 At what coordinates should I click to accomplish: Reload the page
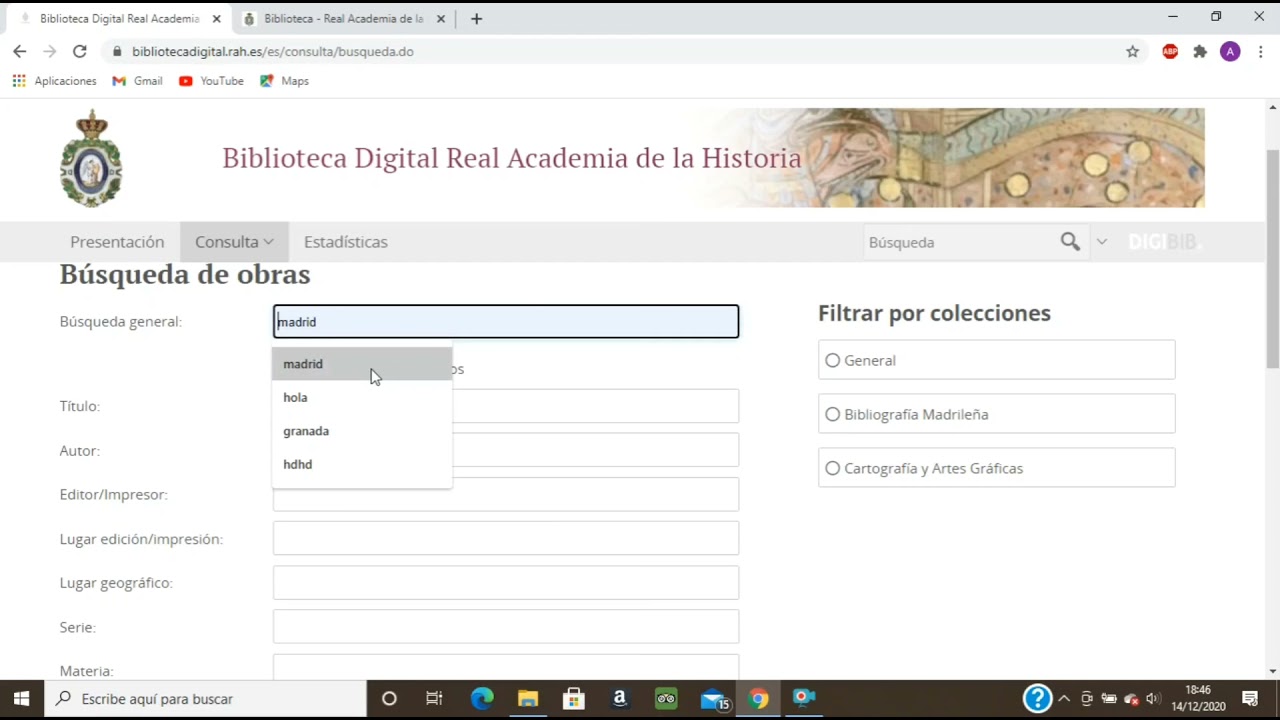(x=80, y=51)
